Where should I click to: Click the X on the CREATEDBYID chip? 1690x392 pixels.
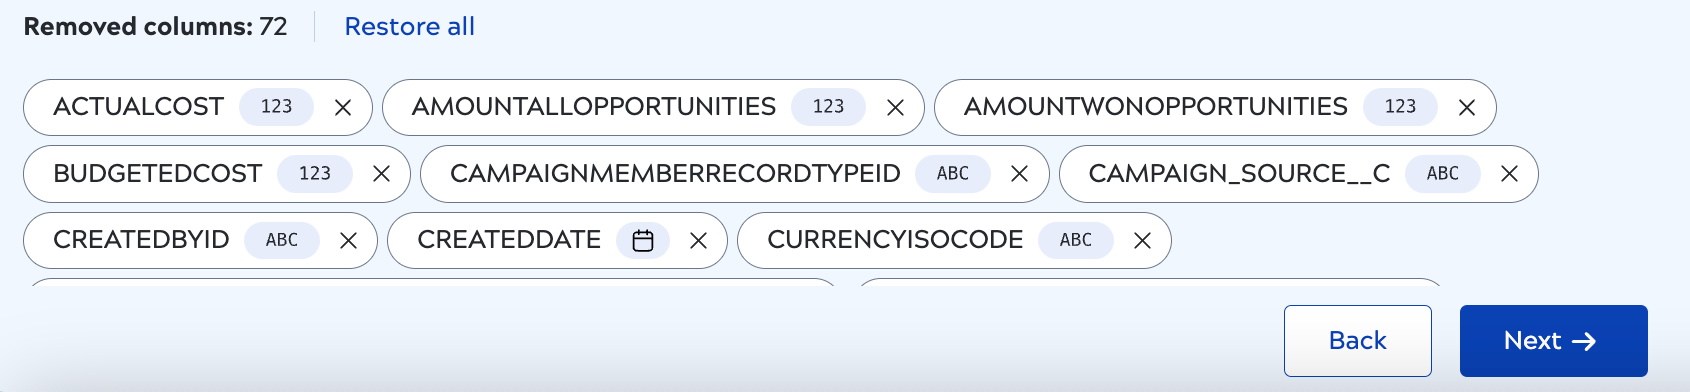[348, 241]
